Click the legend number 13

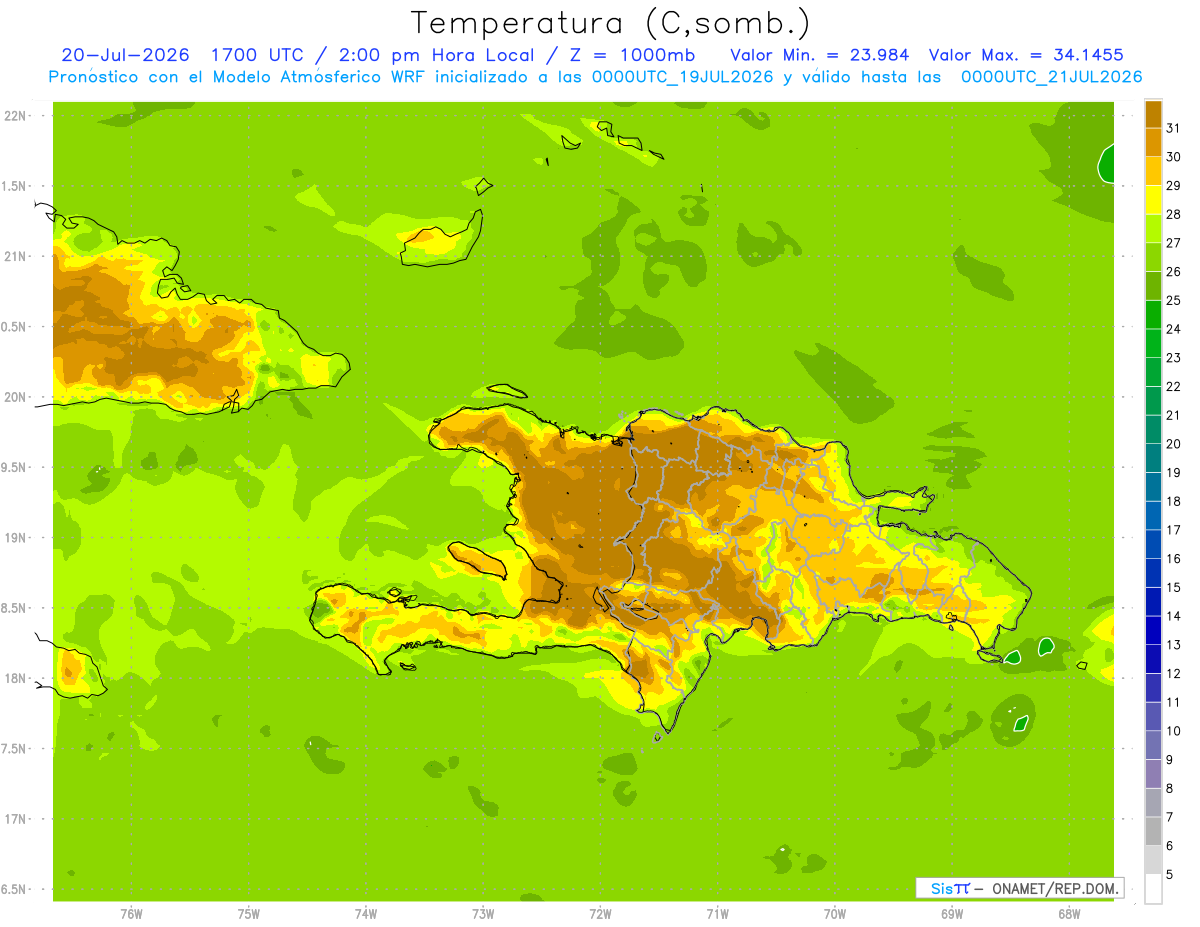(x=1174, y=645)
